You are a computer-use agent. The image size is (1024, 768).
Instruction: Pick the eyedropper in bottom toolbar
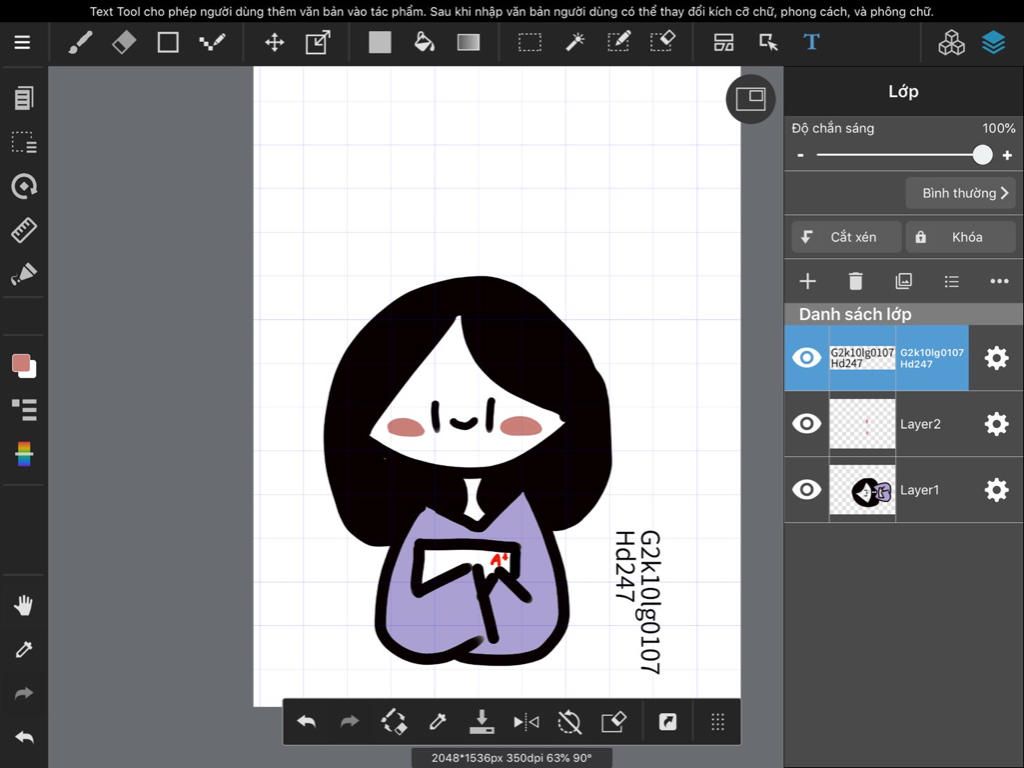[x=438, y=722]
